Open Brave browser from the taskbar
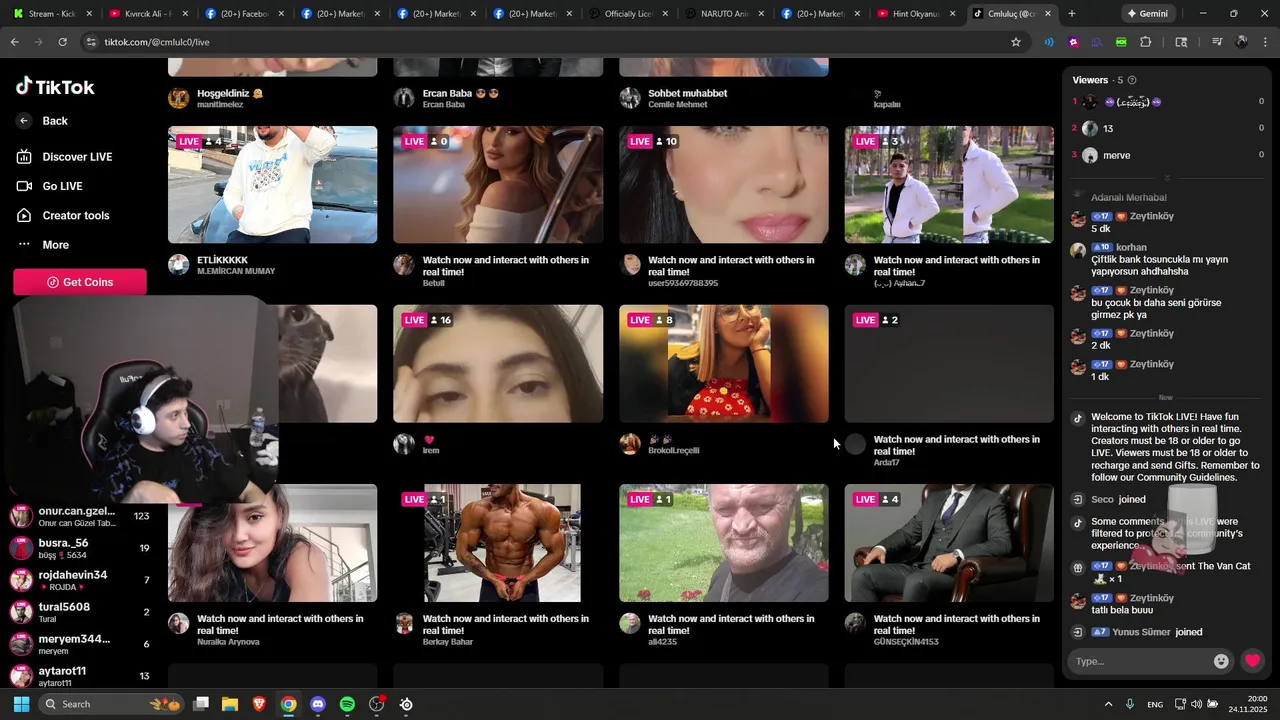1280x720 pixels. (259, 704)
